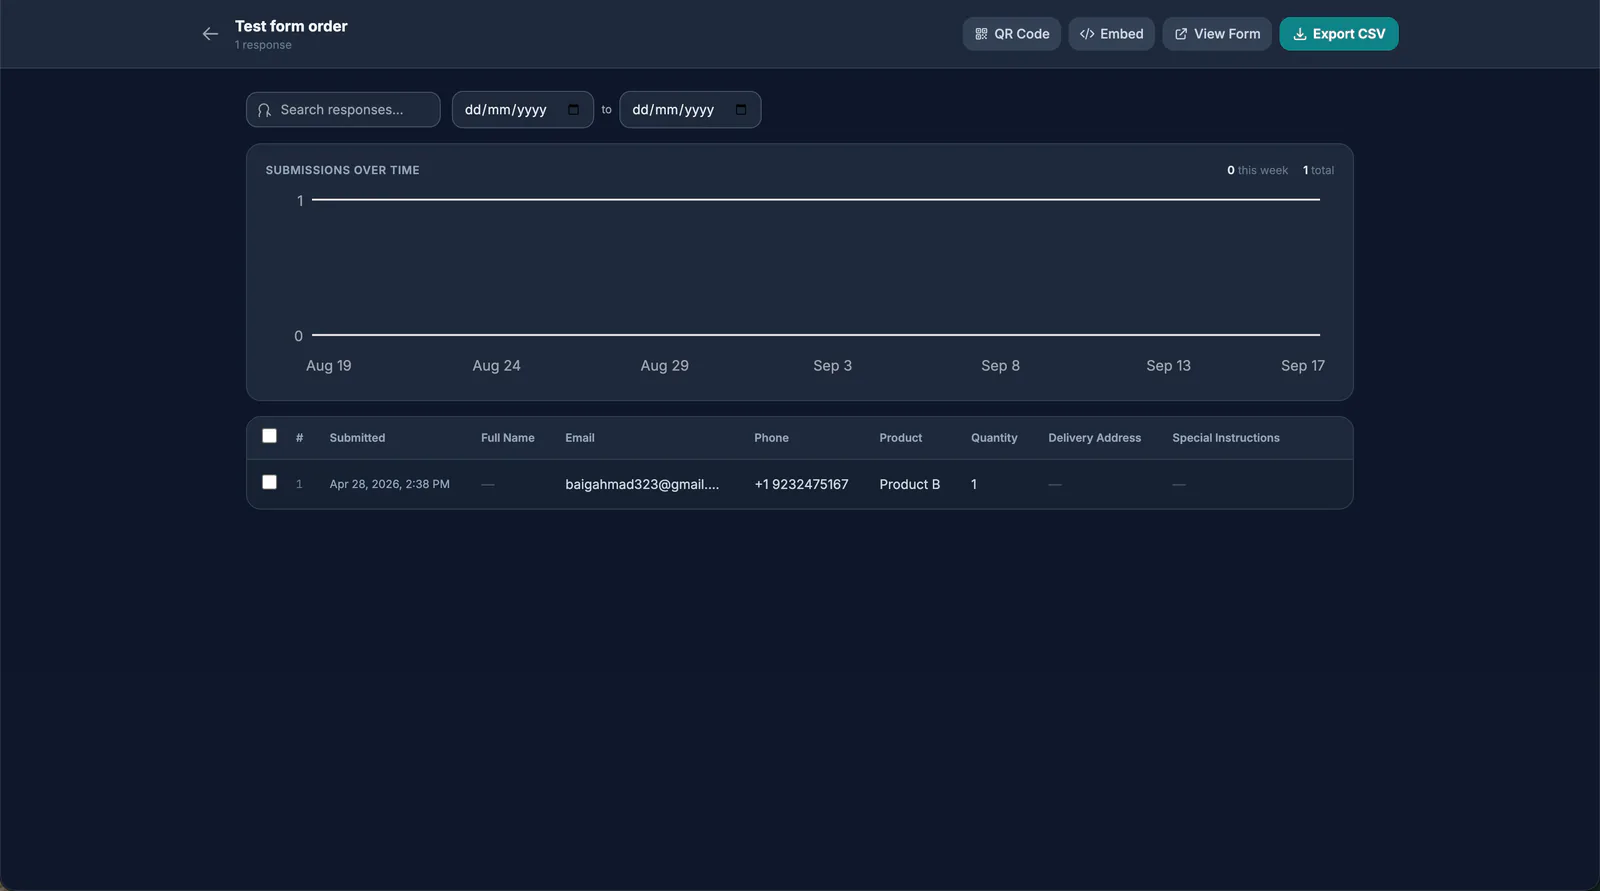Click the Submissions Over Time heading

tap(342, 170)
